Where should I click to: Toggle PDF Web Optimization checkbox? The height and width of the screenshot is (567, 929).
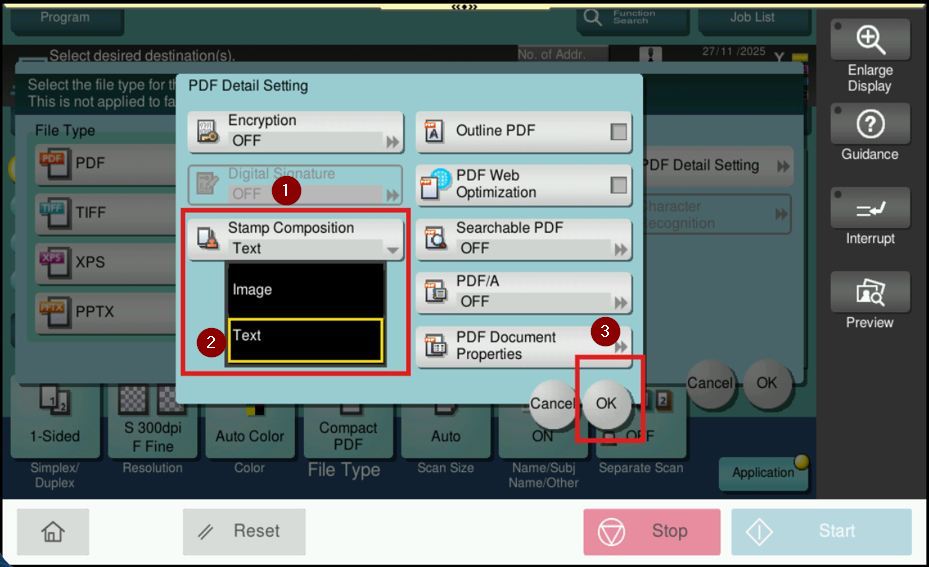tap(619, 185)
